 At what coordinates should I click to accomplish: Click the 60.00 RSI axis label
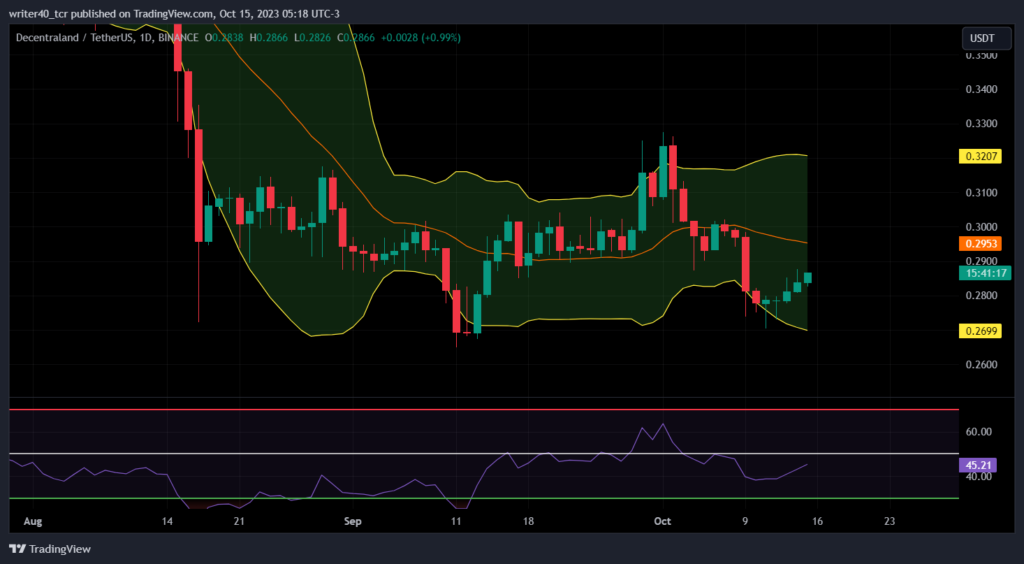(978, 431)
